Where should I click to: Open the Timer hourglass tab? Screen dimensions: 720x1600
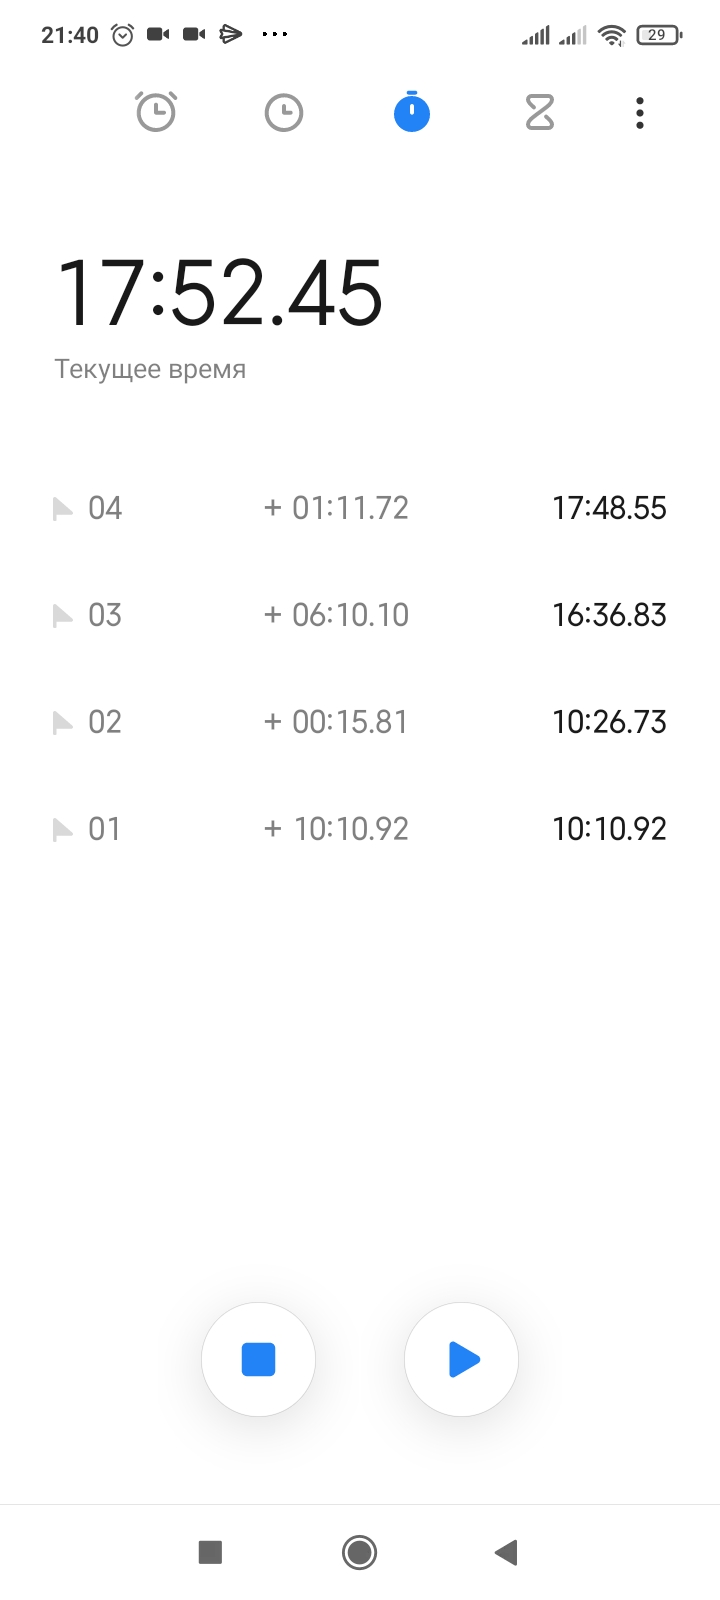(x=540, y=112)
